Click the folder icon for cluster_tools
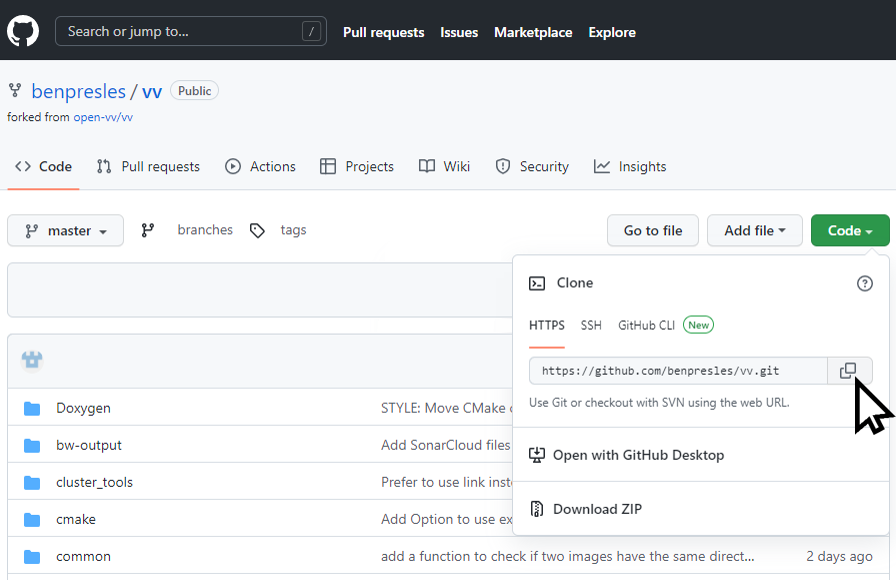This screenshot has width=896, height=580. tap(32, 483)
